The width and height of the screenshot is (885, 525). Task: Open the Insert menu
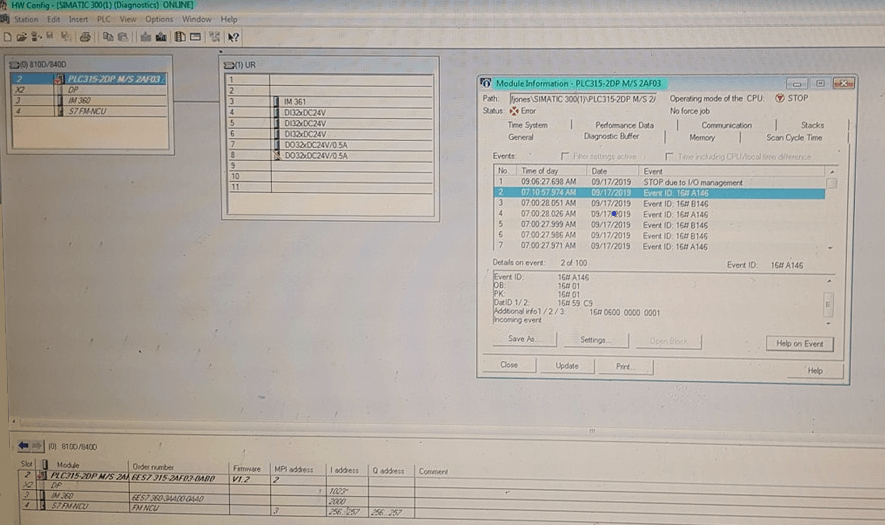coord(78,19)
